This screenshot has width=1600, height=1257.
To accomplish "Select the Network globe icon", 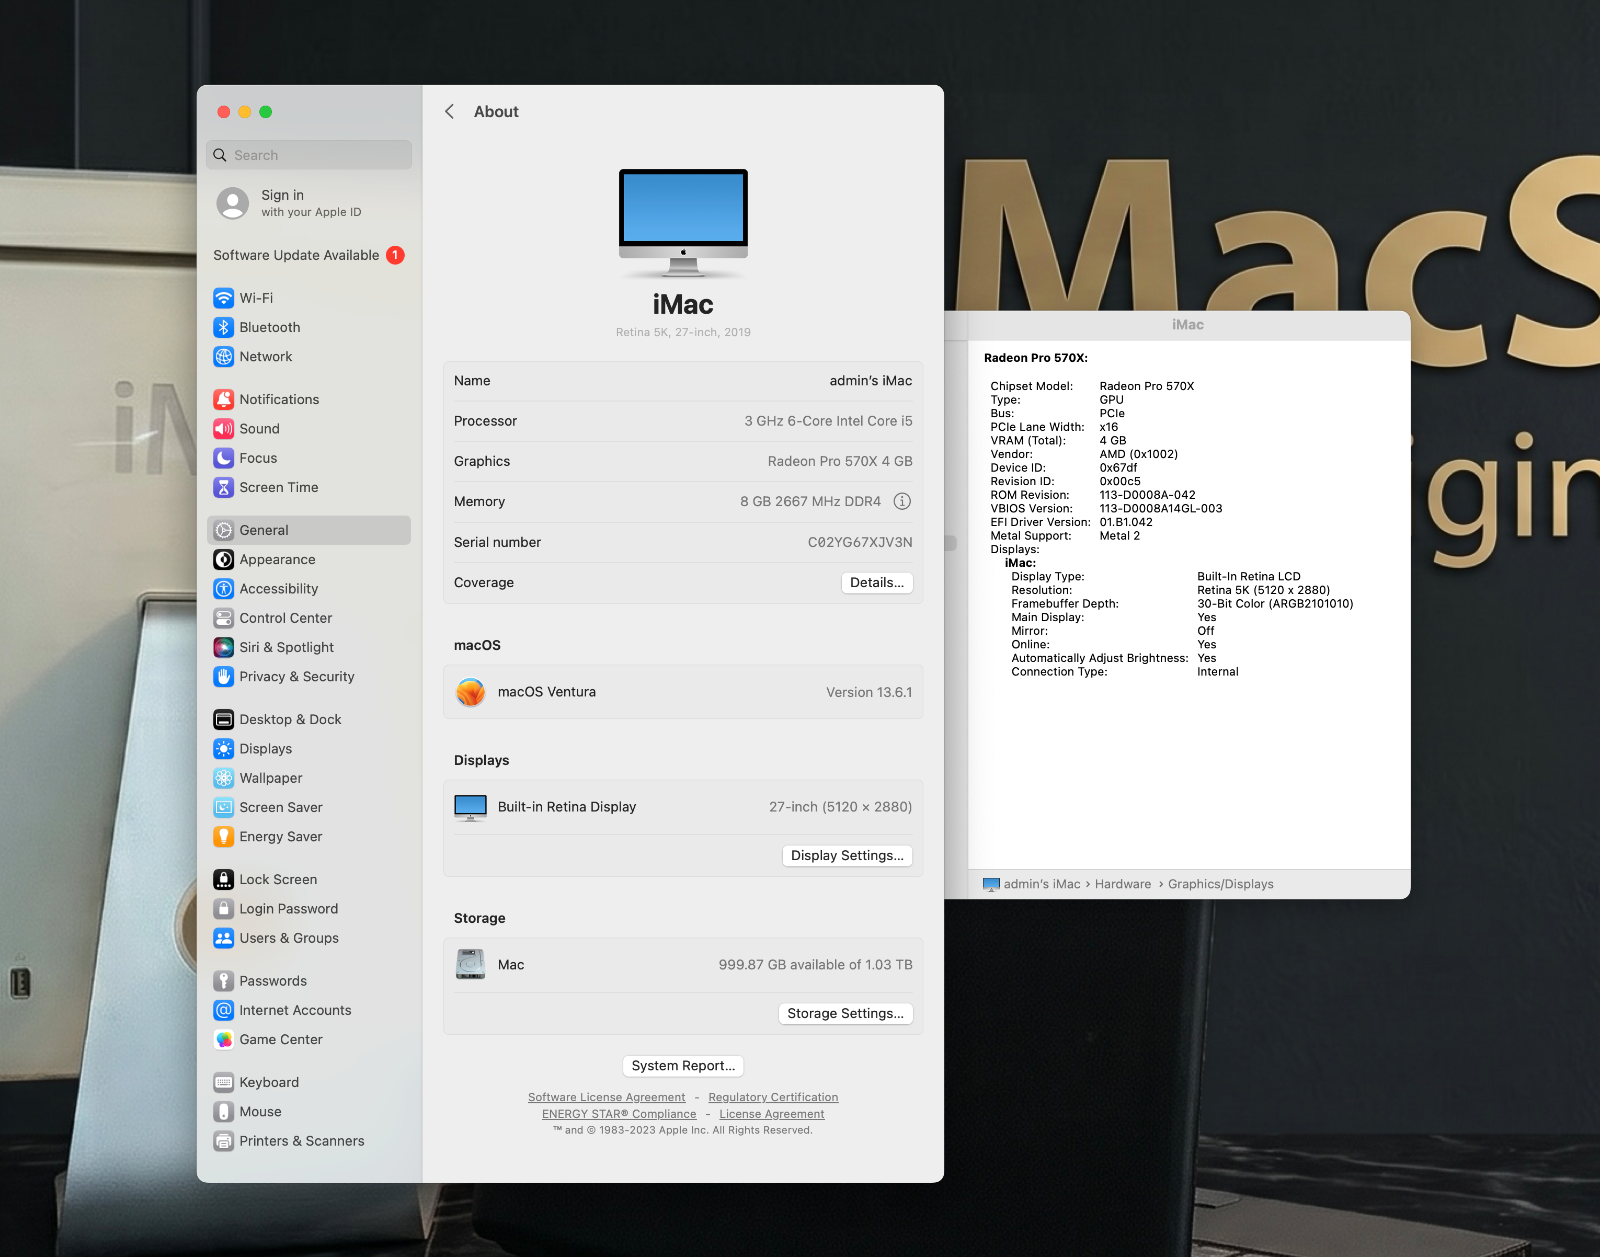I will click(x=224, y=357).
